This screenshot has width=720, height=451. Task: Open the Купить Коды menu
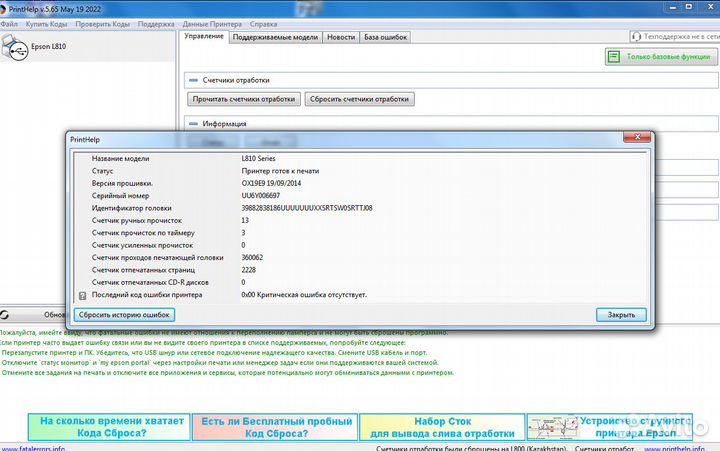[x=46, y=24]
